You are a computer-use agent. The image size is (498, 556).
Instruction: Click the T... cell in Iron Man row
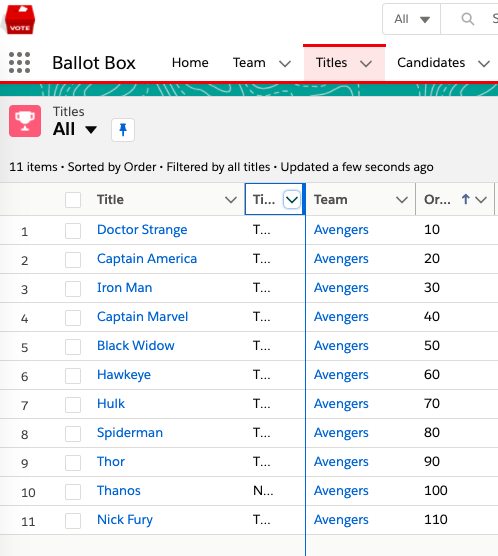coord(261,288)
